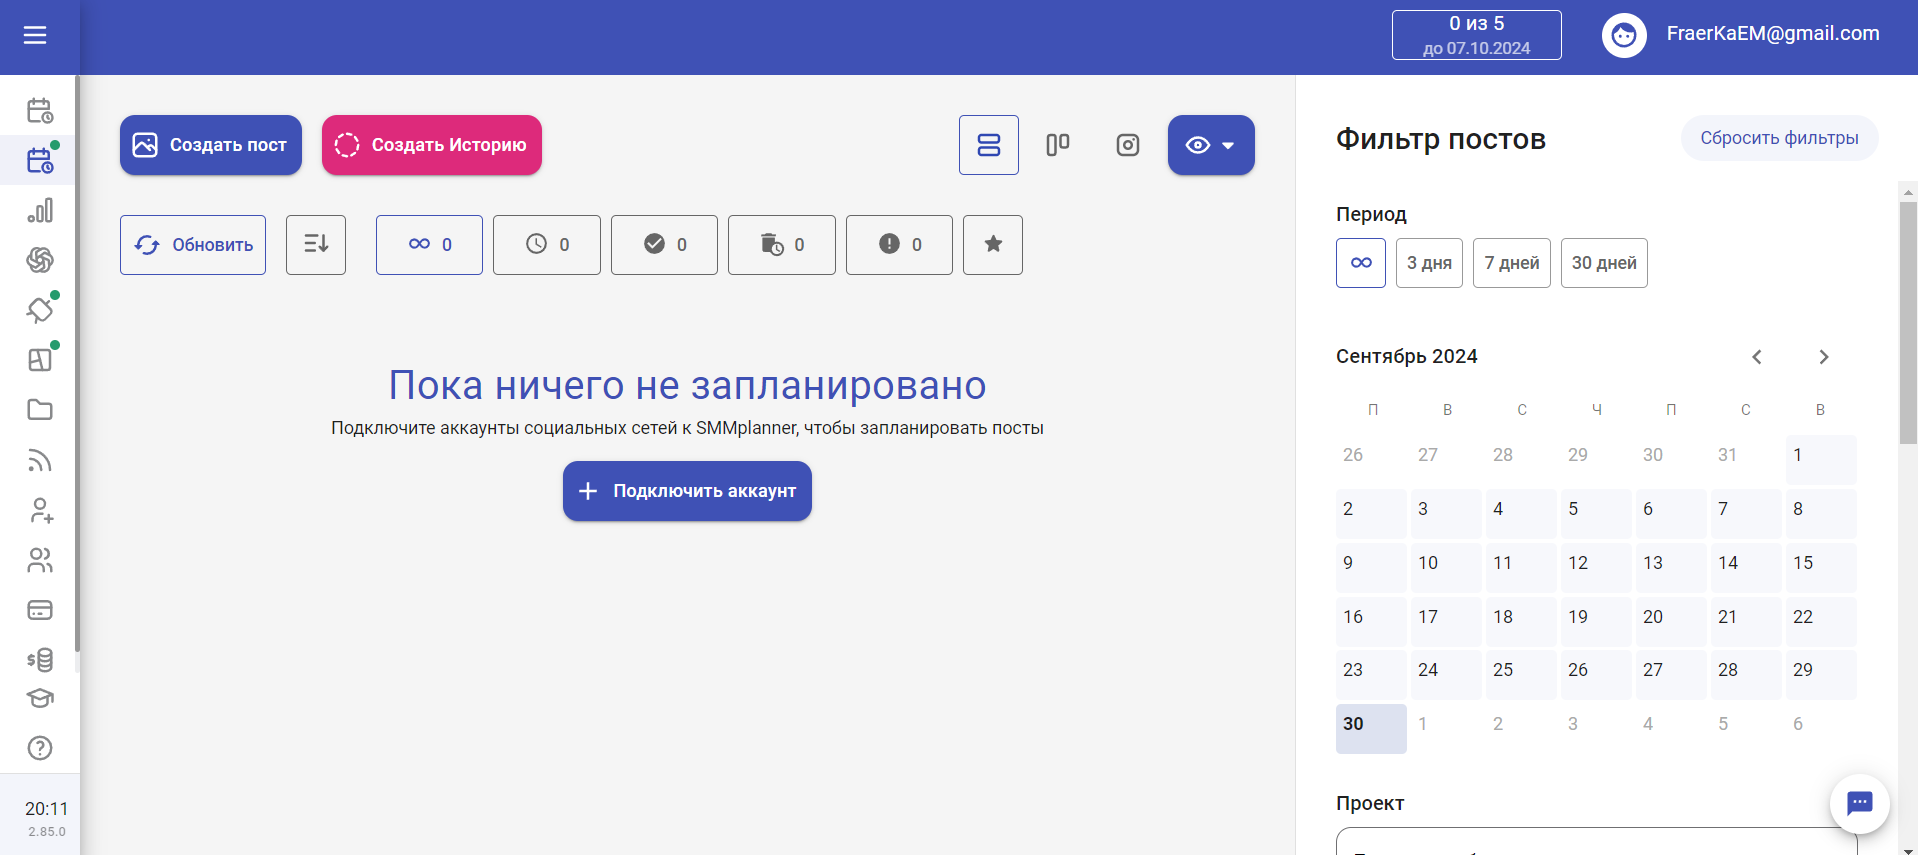1918x855 pixels.
Task: Open the help question mark icon
Action: point(40,748)
